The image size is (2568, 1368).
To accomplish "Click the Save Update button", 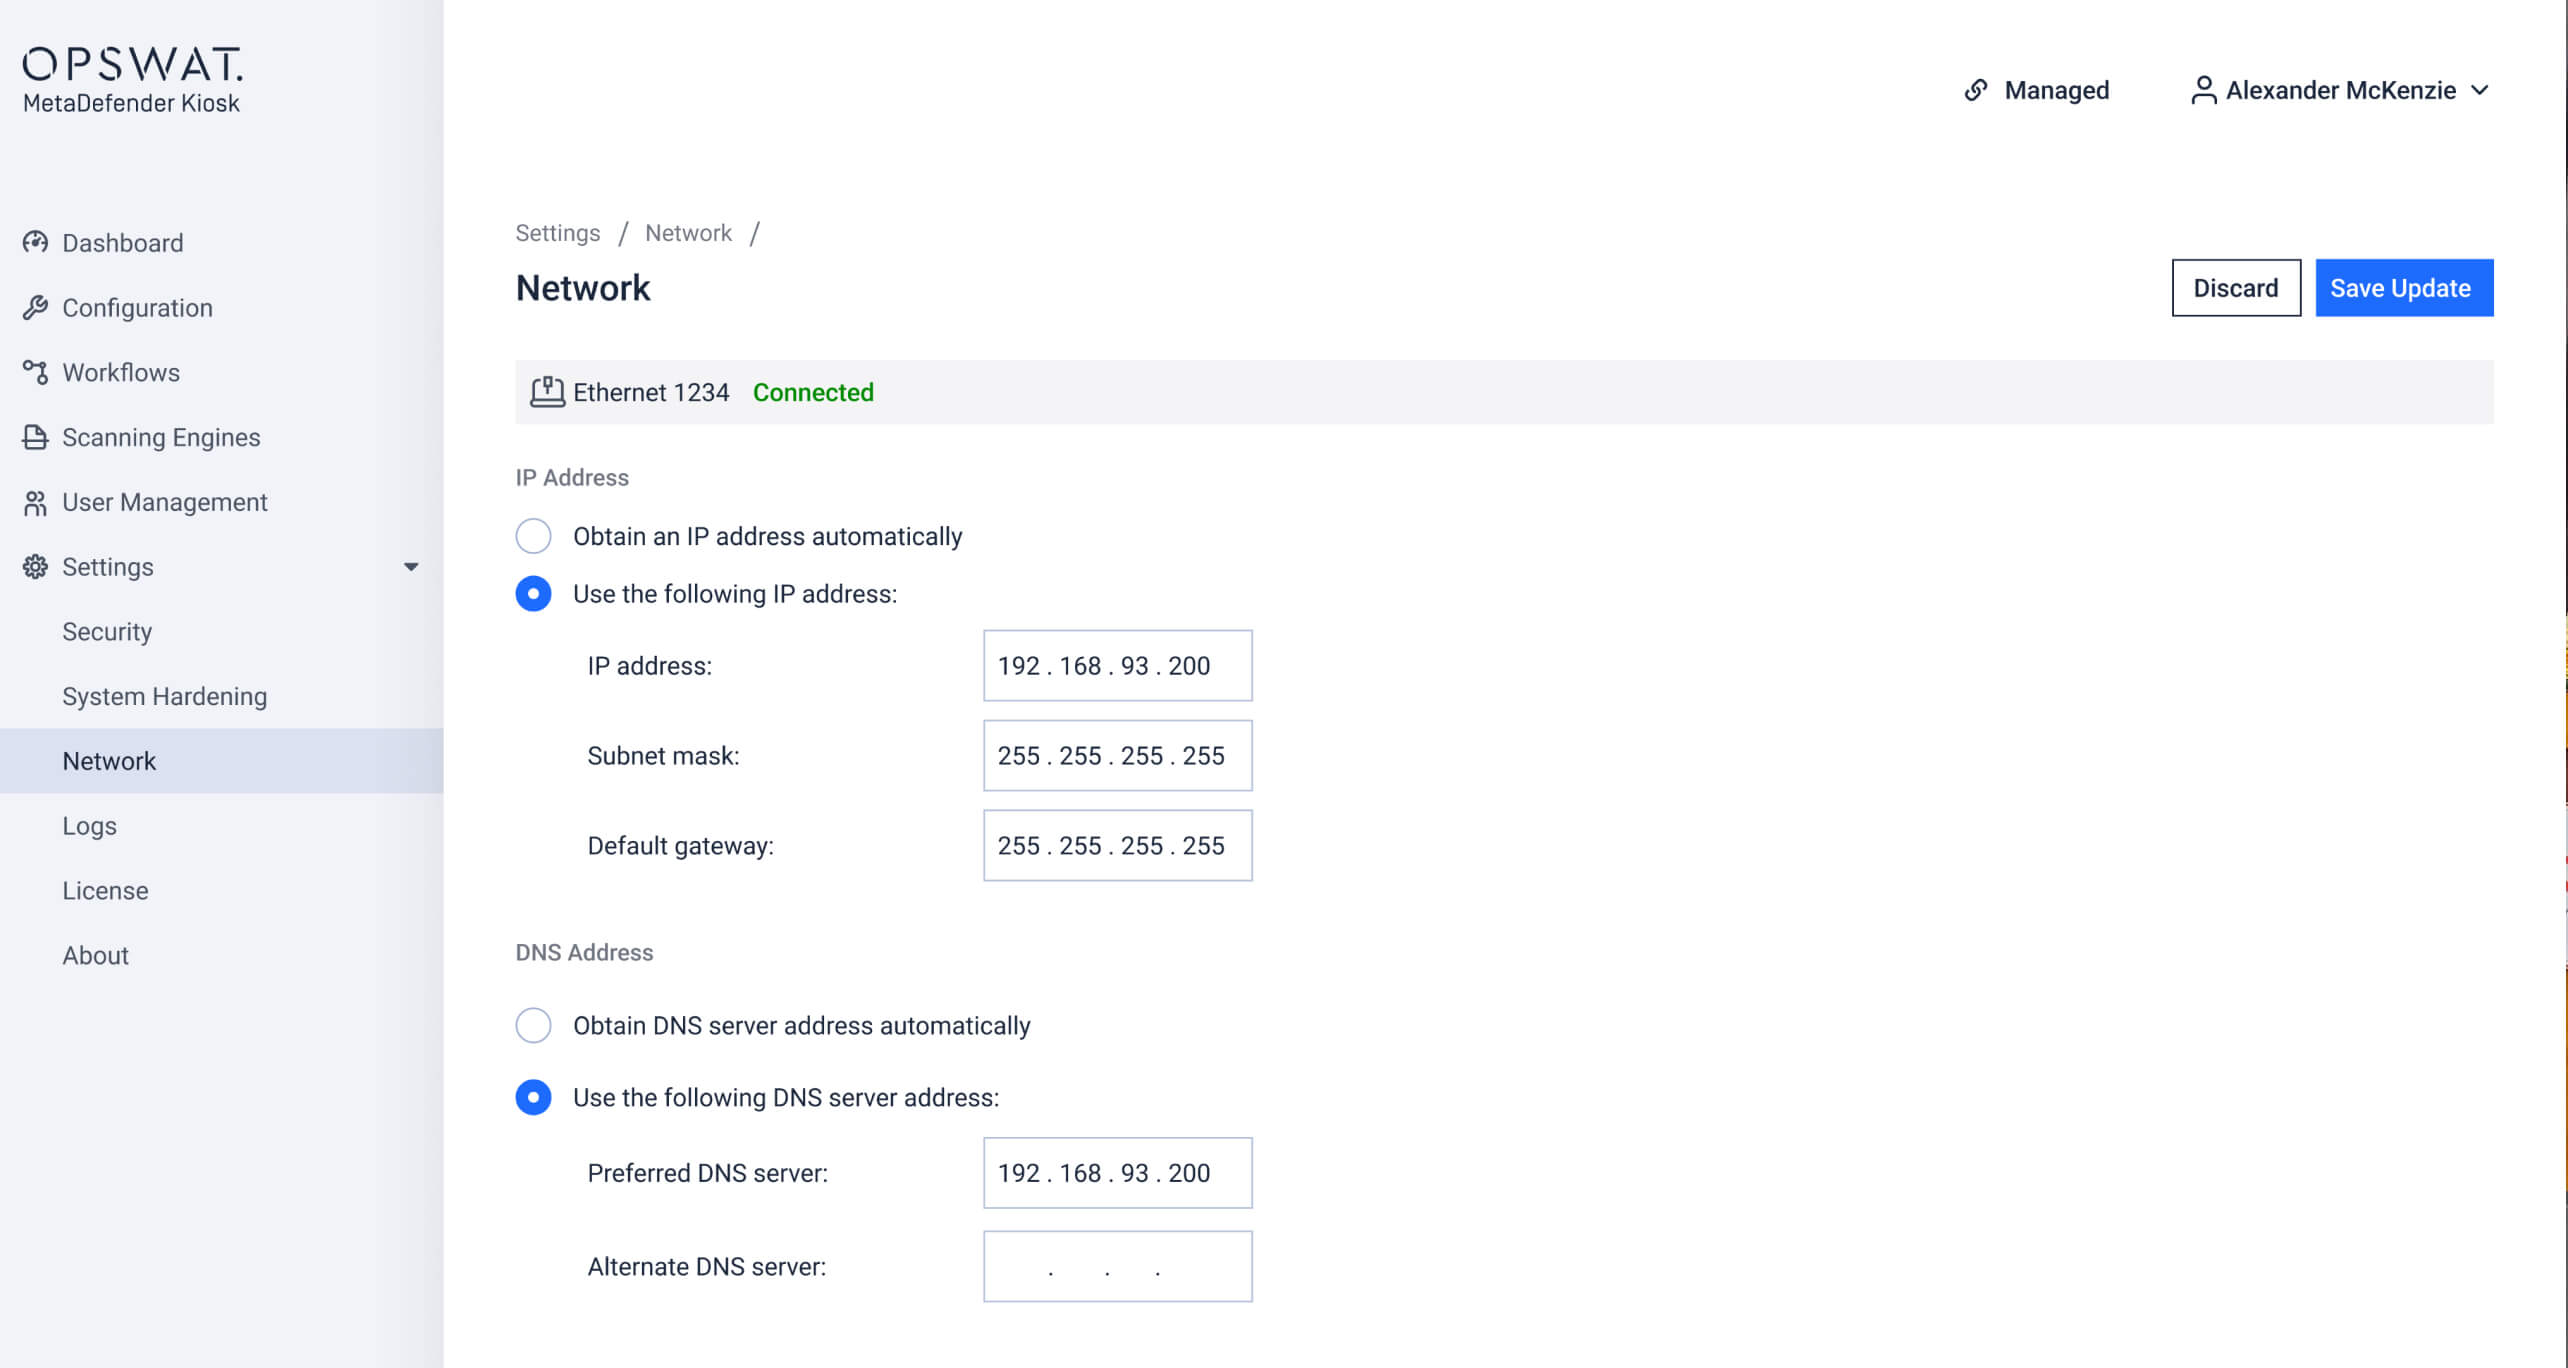I will click(x=2403, y=288).
